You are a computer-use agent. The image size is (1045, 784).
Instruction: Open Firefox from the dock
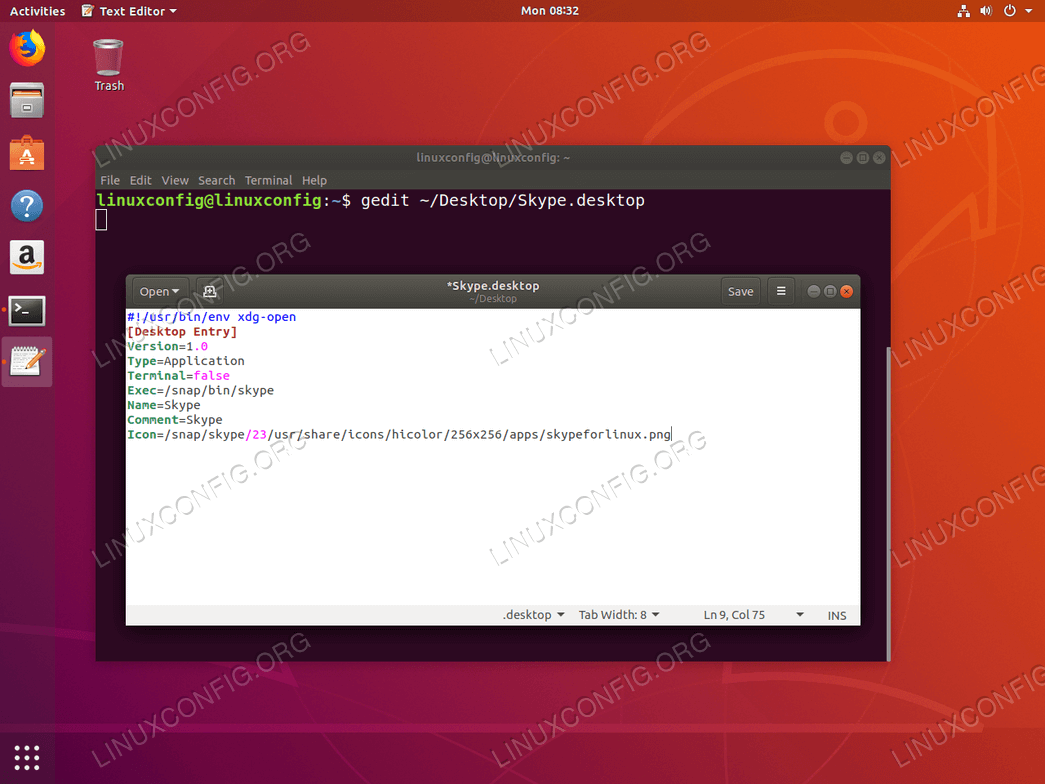tap(26, 46)
